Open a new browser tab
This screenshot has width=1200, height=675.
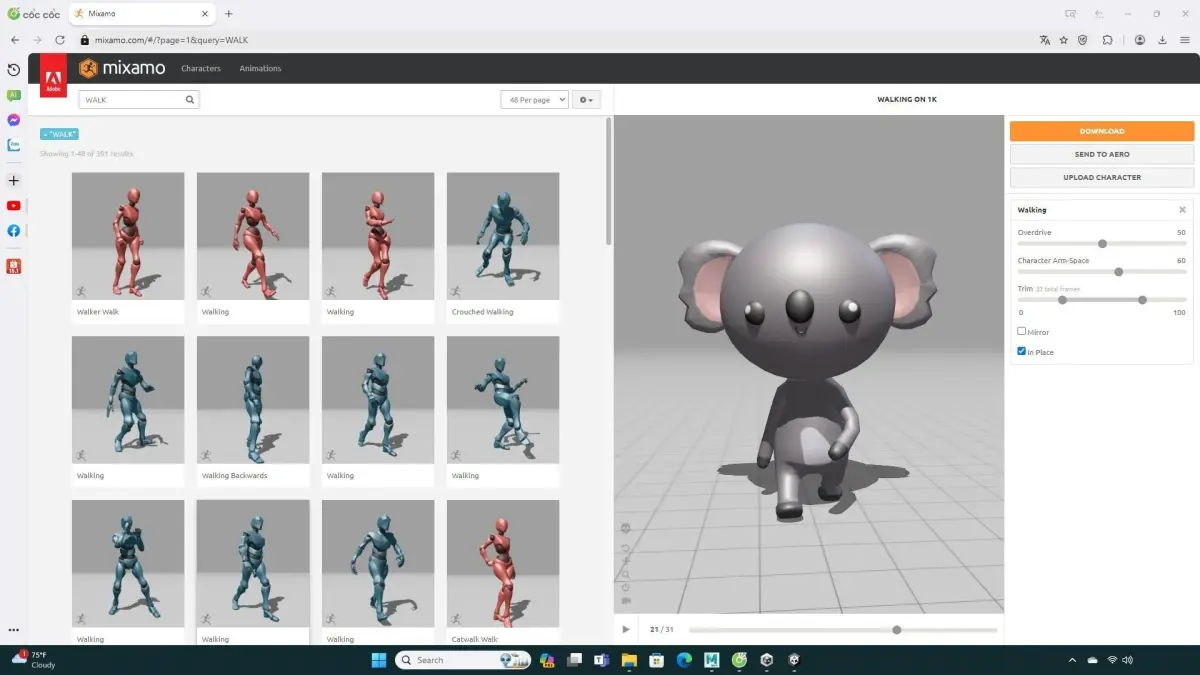[229, 14]
